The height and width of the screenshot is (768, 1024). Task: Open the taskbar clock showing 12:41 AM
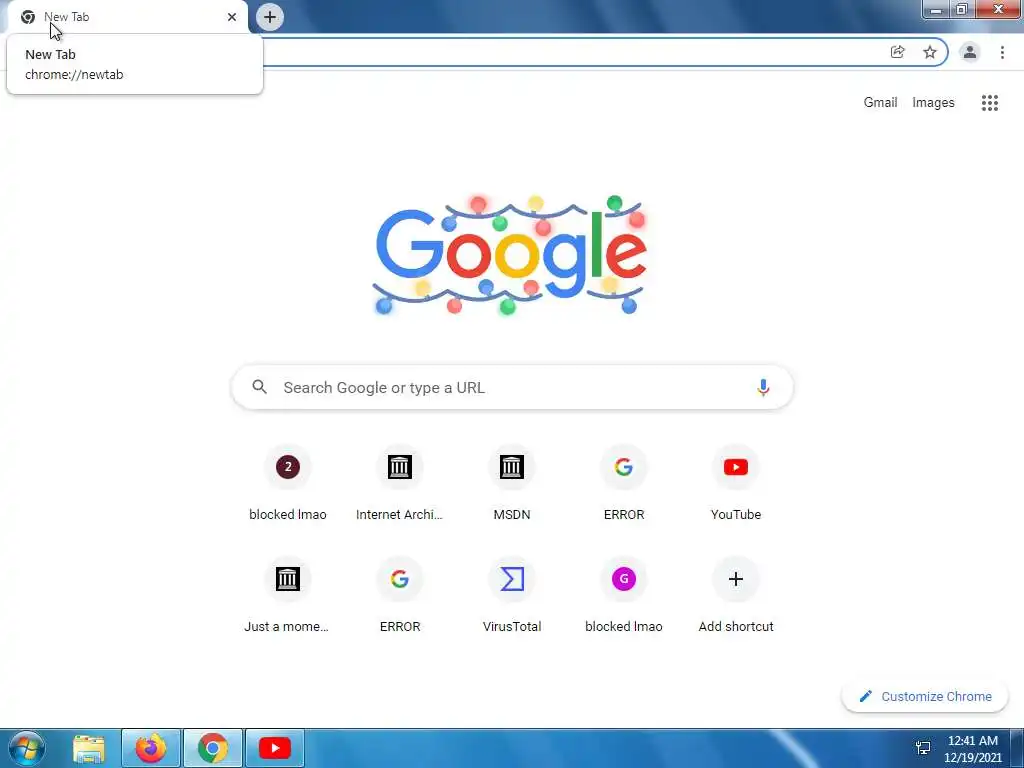click(972, 748)
